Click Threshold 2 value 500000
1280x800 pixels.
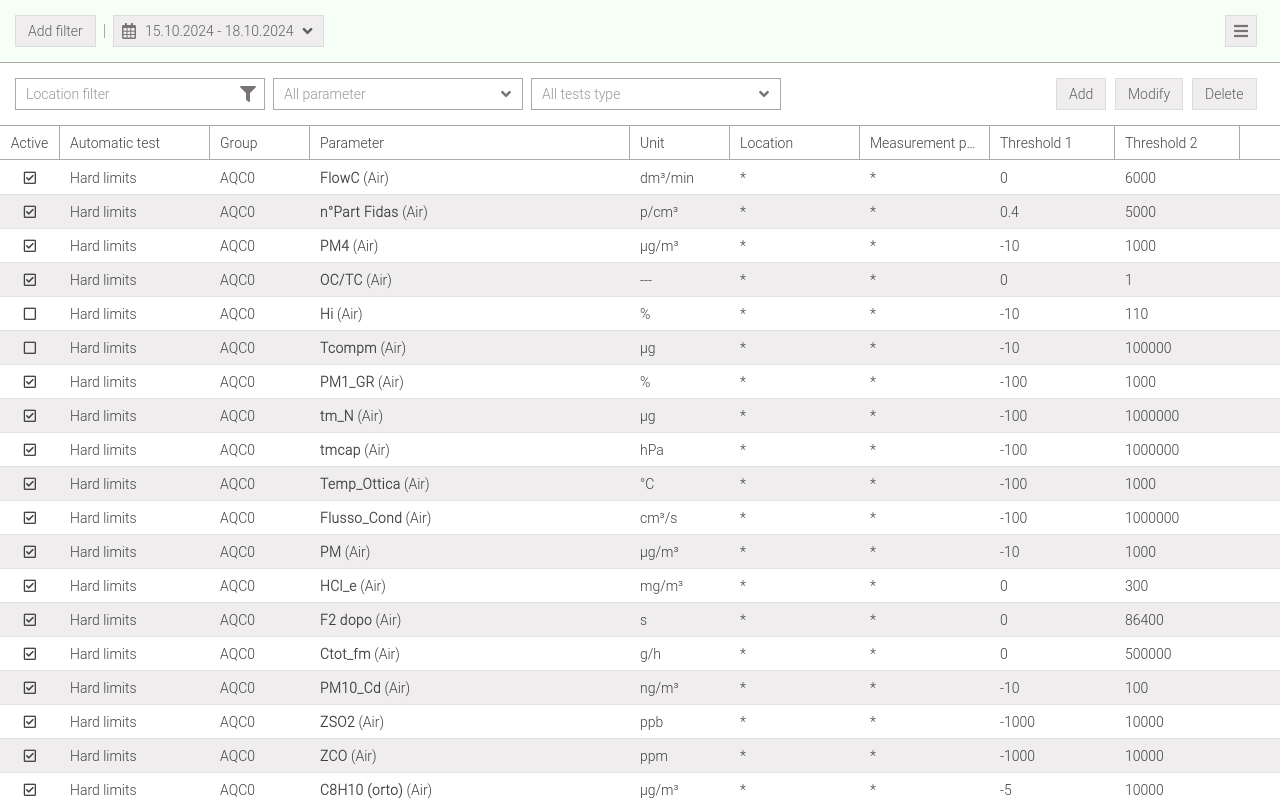1148,654
